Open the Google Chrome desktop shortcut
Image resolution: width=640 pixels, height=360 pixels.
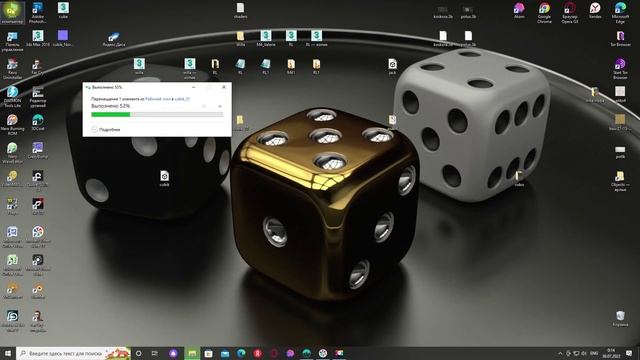point(544,13)
